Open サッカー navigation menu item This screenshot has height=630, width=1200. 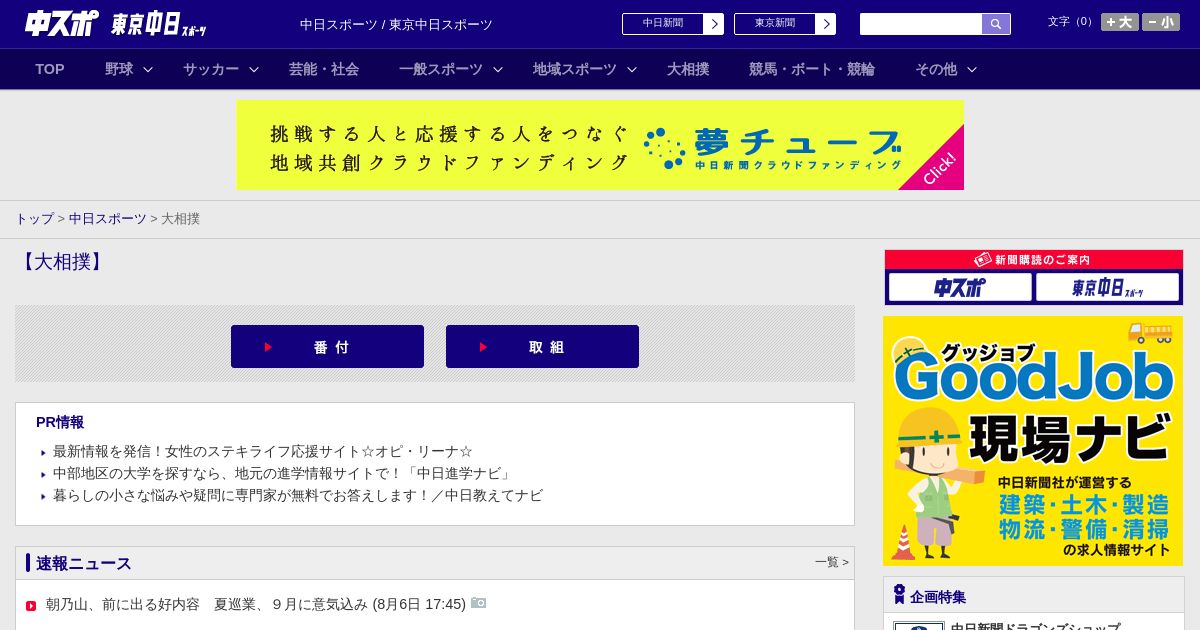pyautogui.click(x=211, y=69)
